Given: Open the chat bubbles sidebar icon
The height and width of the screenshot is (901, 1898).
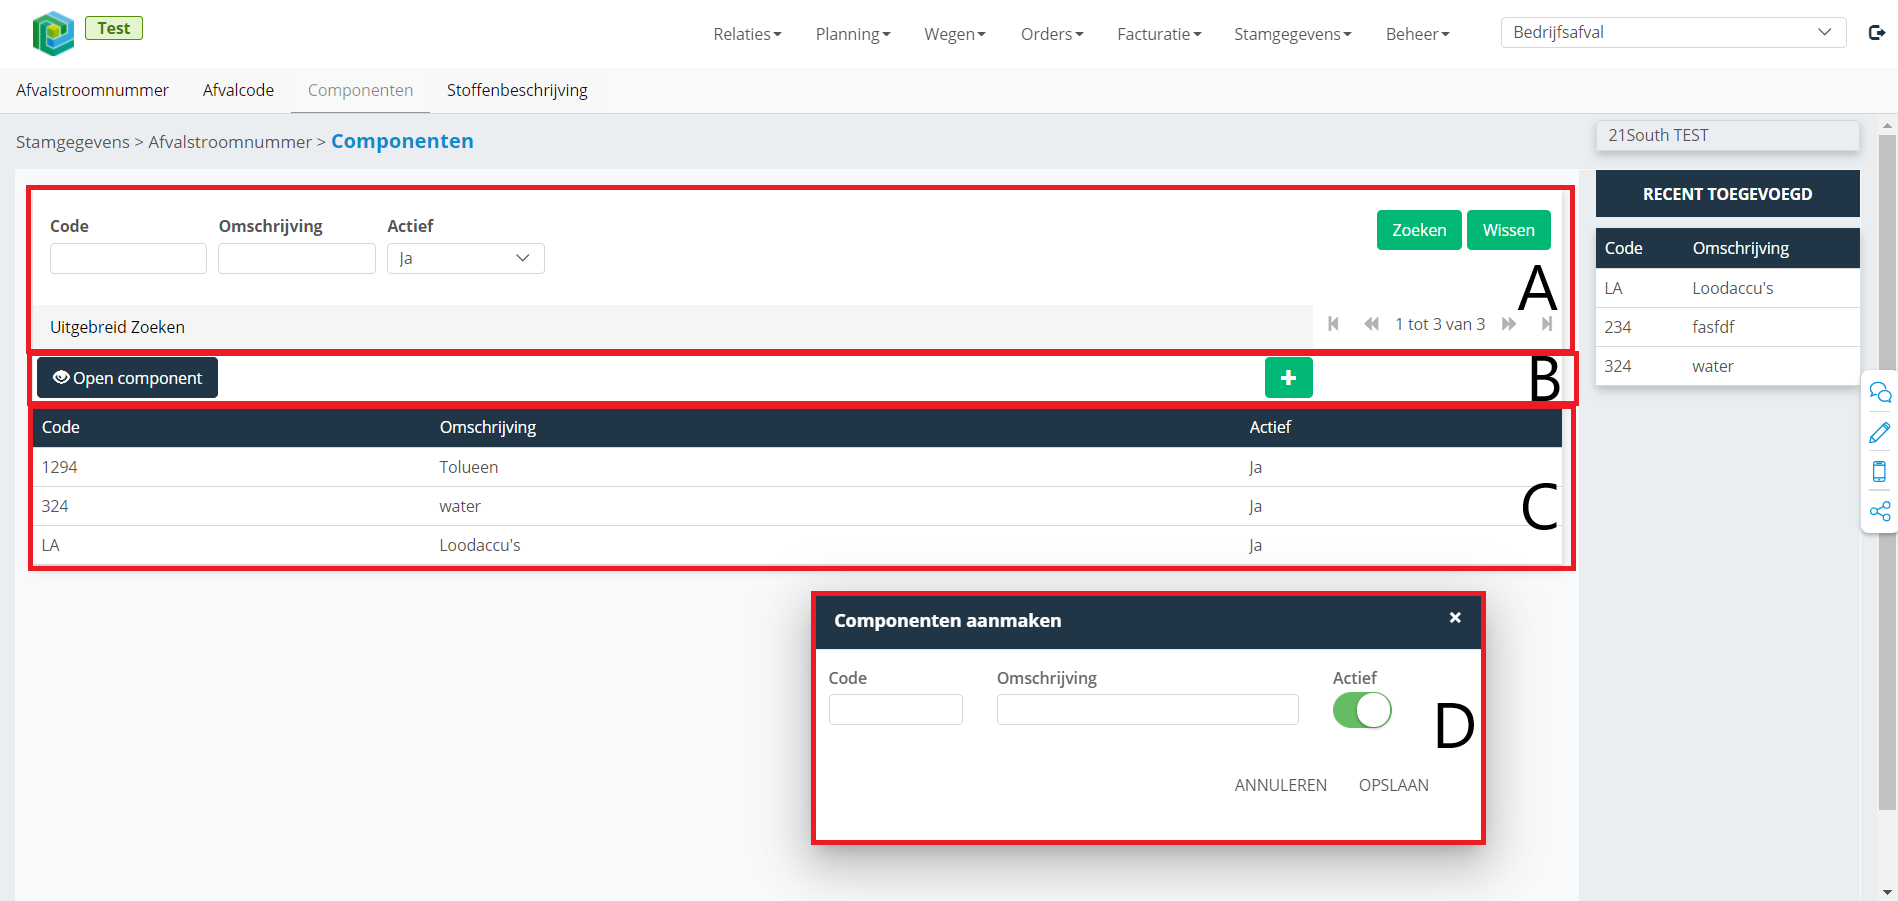Looking at the screenshot, I should (1880, 392).
